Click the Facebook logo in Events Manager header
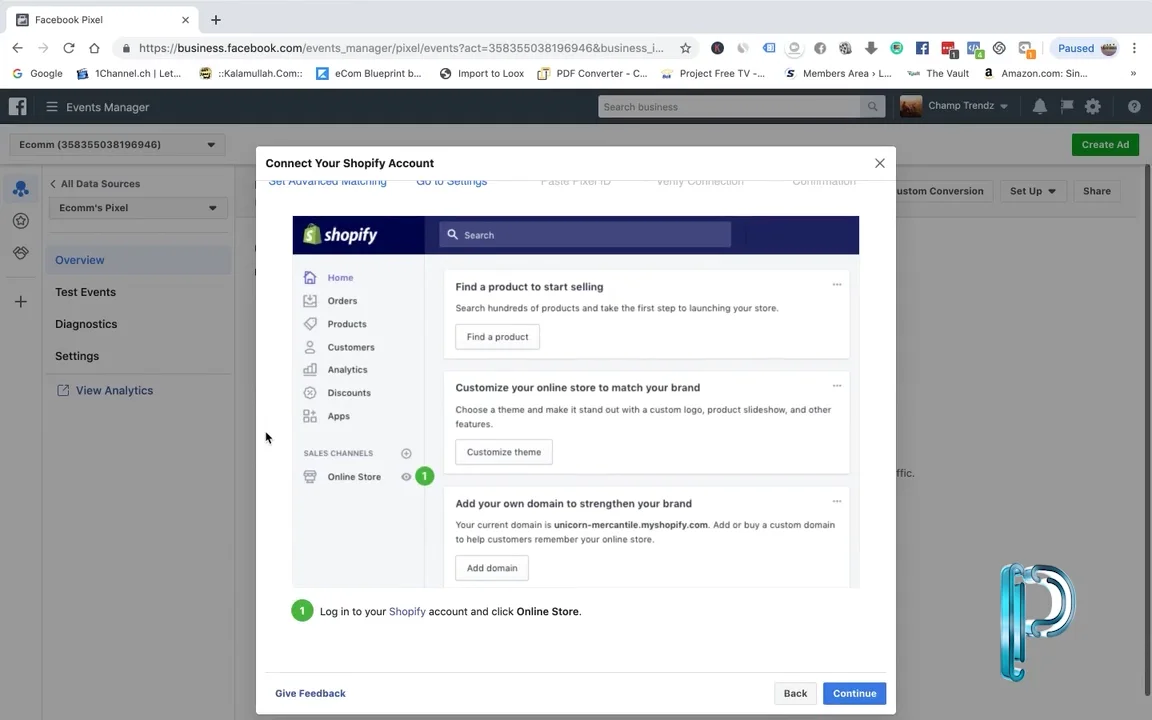 (18, 107)
